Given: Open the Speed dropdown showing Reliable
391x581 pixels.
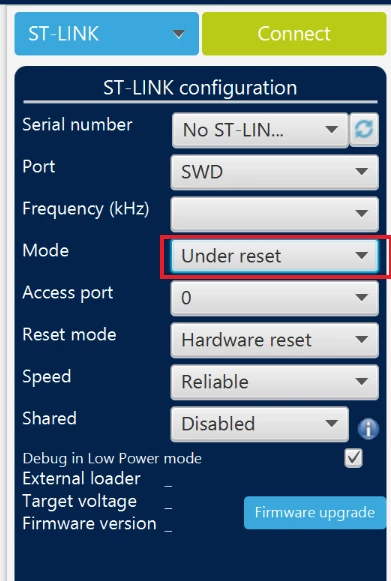Looking at the screenshot, I should [x=275, y=382].
